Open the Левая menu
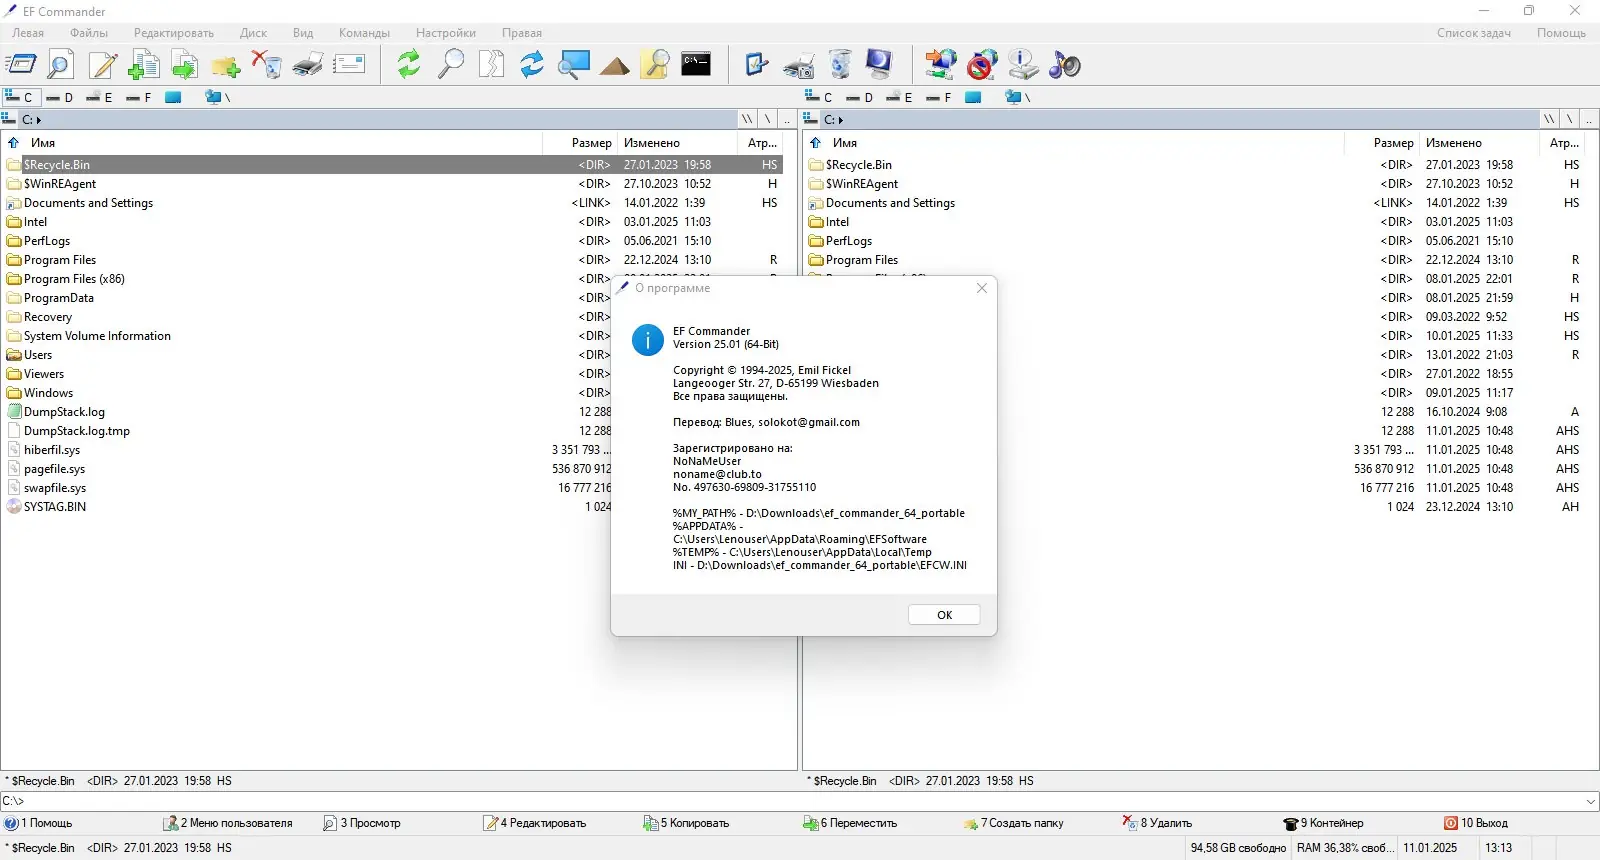This screenshot has height=860, width=1600. [x=28, y=33]
